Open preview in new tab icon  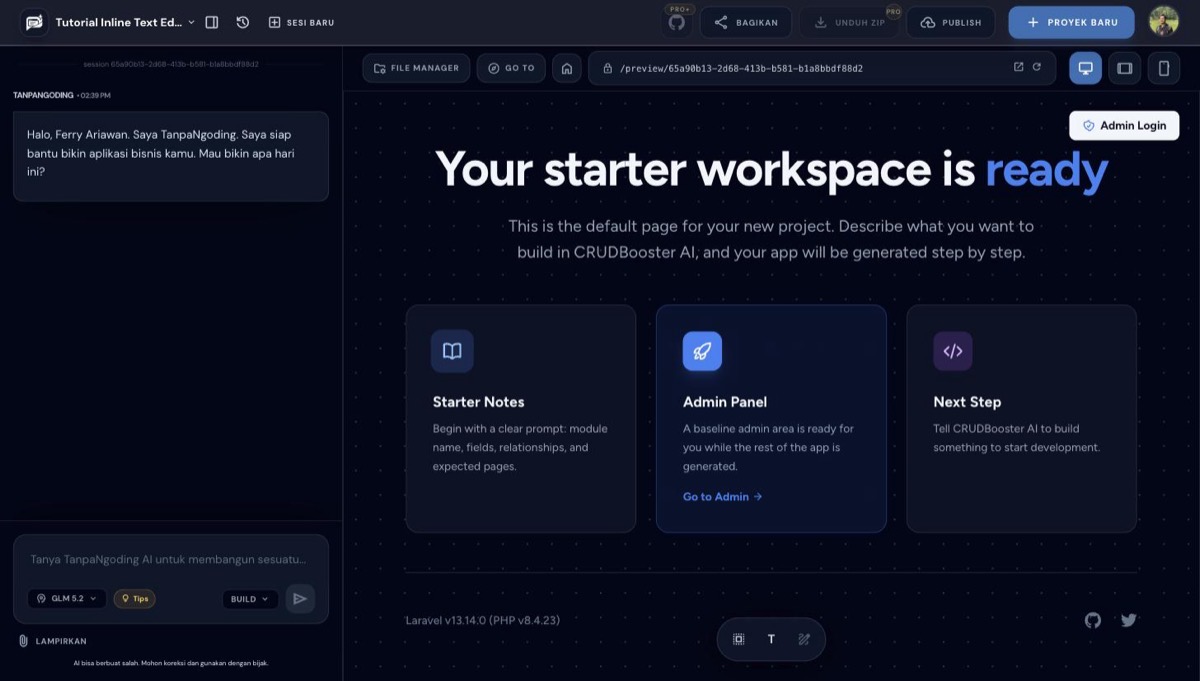[x=1018, y=67]
